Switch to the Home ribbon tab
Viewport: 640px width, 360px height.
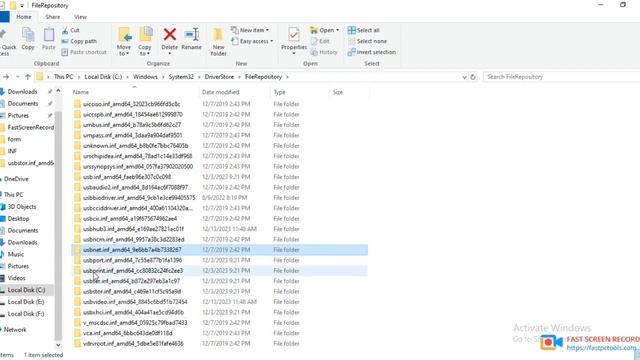tap(24, 17)
